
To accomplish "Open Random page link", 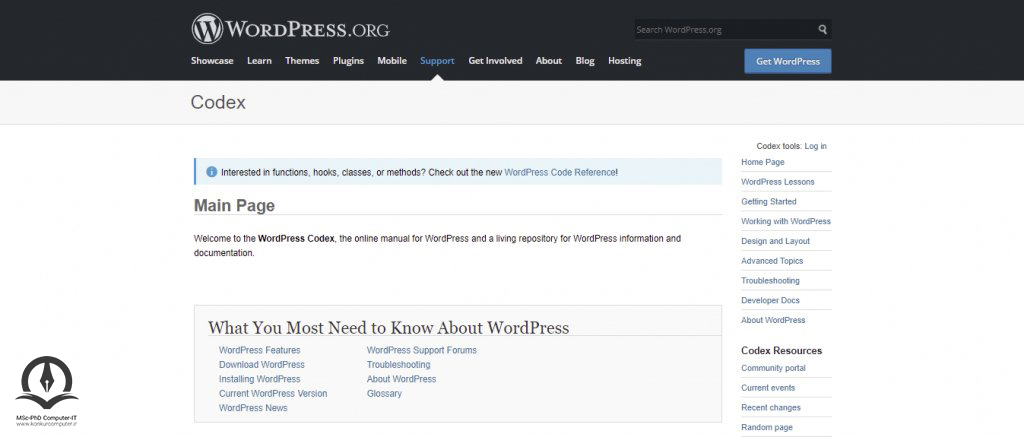I will [x=767, y=427].
